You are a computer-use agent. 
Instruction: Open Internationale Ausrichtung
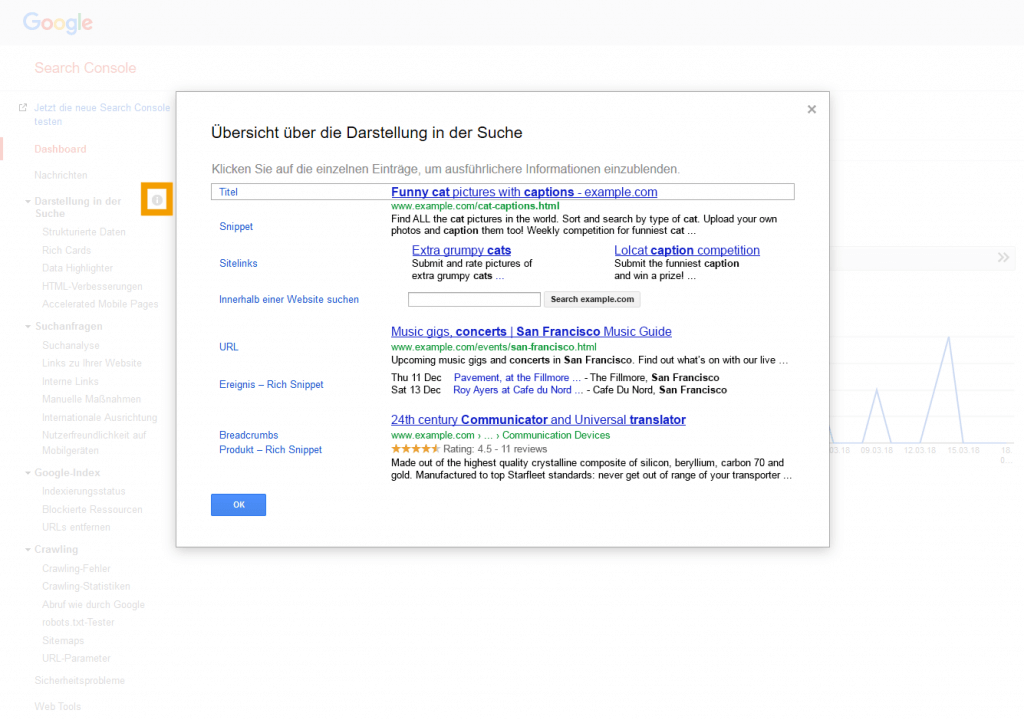(99, 417)
